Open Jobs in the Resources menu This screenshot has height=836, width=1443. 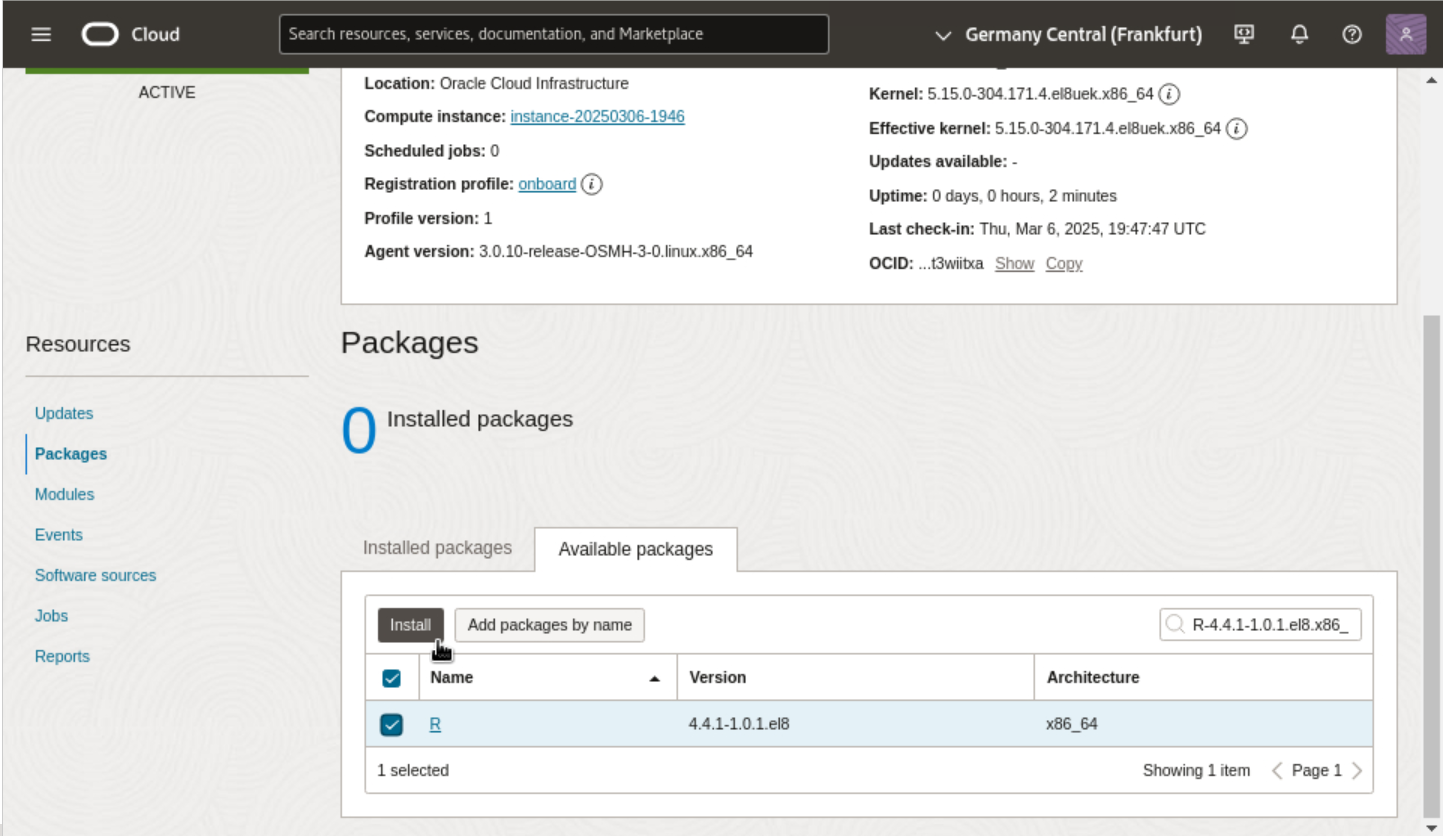click(x=51, y=616)
